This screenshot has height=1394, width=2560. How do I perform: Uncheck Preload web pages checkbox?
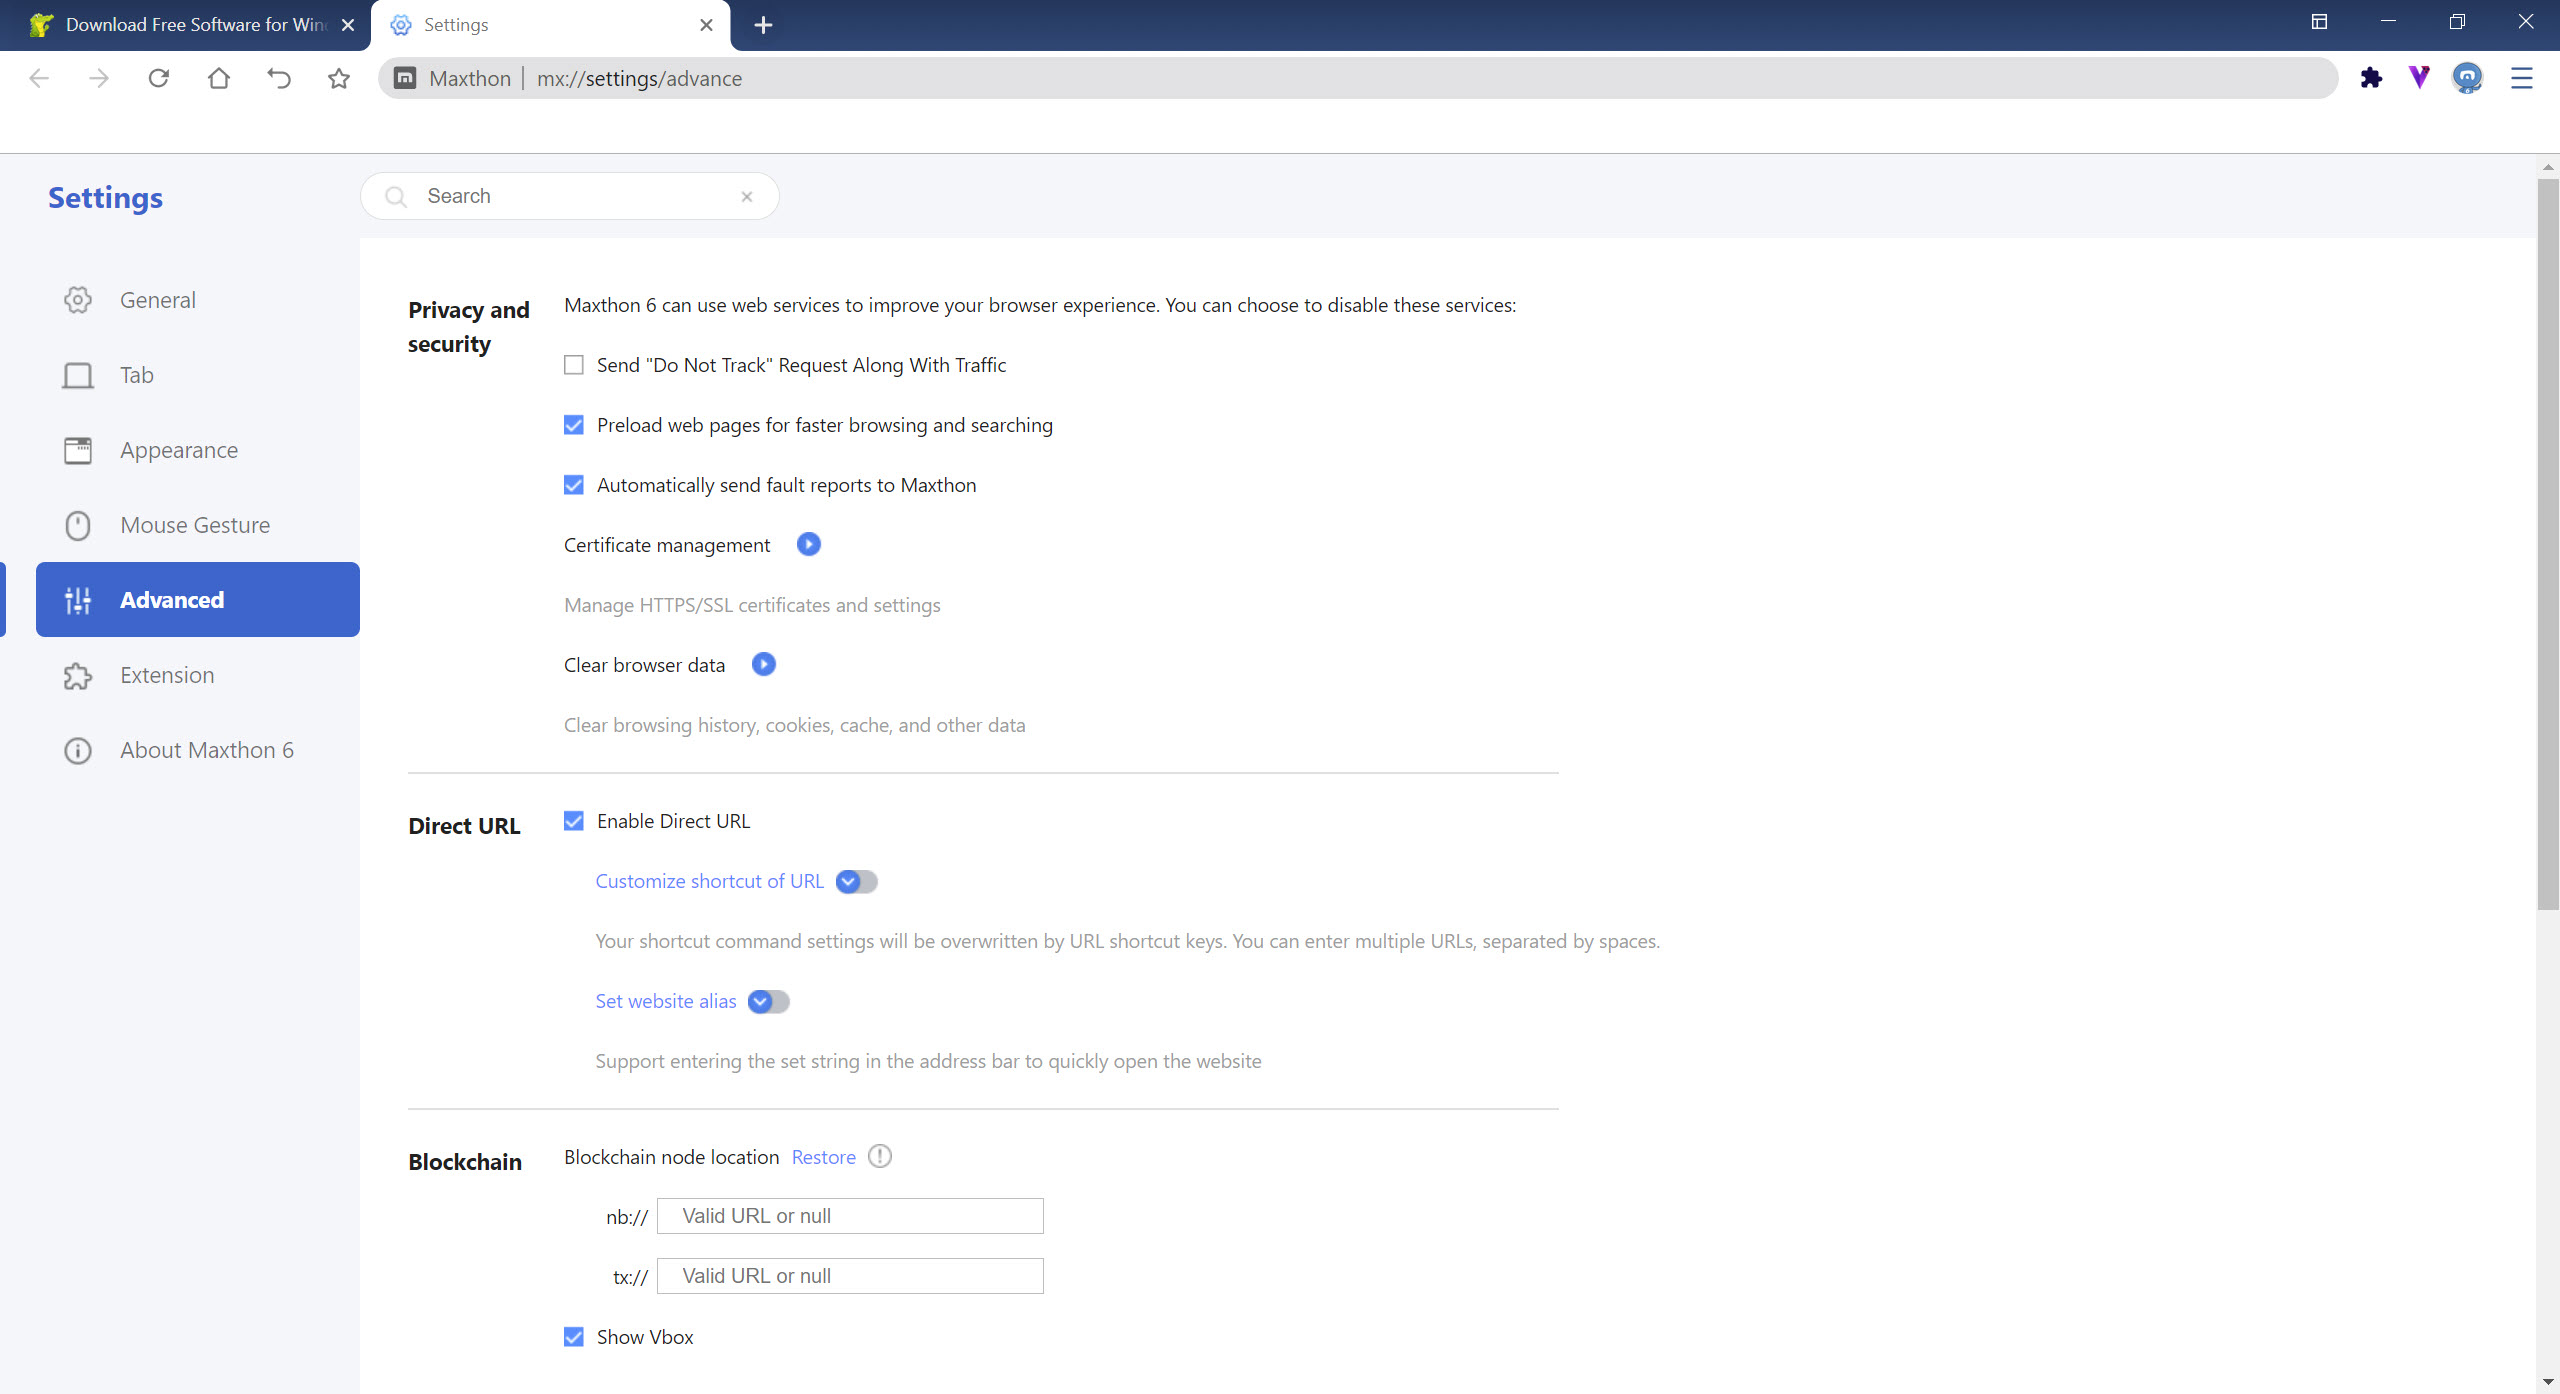pos(574,425)
